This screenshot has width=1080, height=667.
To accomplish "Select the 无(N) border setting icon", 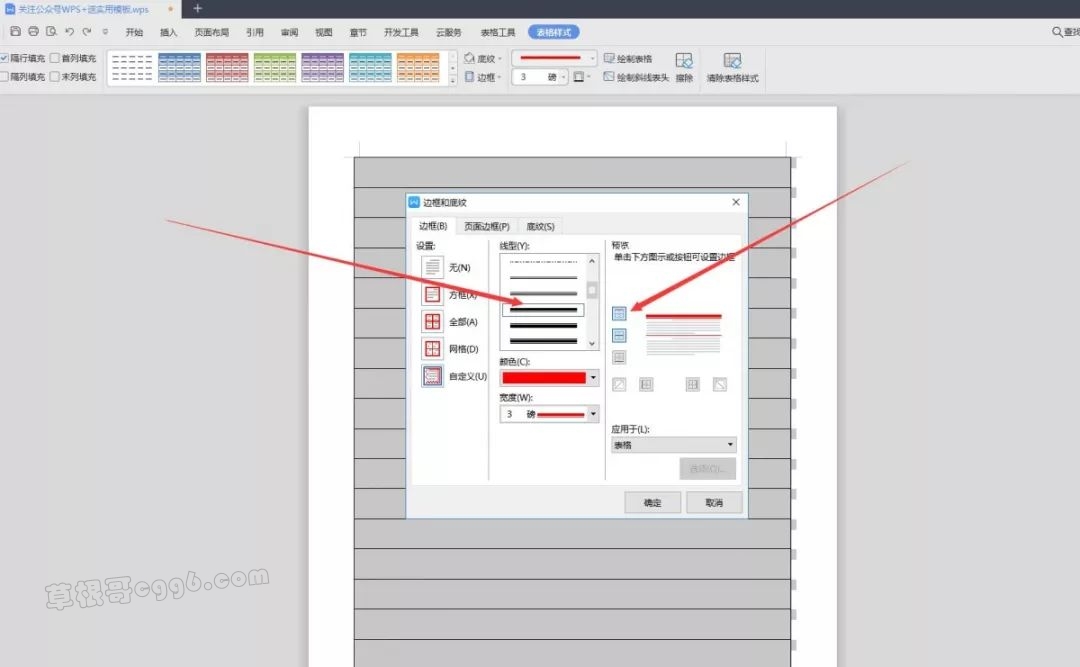I will click(432, 267).
